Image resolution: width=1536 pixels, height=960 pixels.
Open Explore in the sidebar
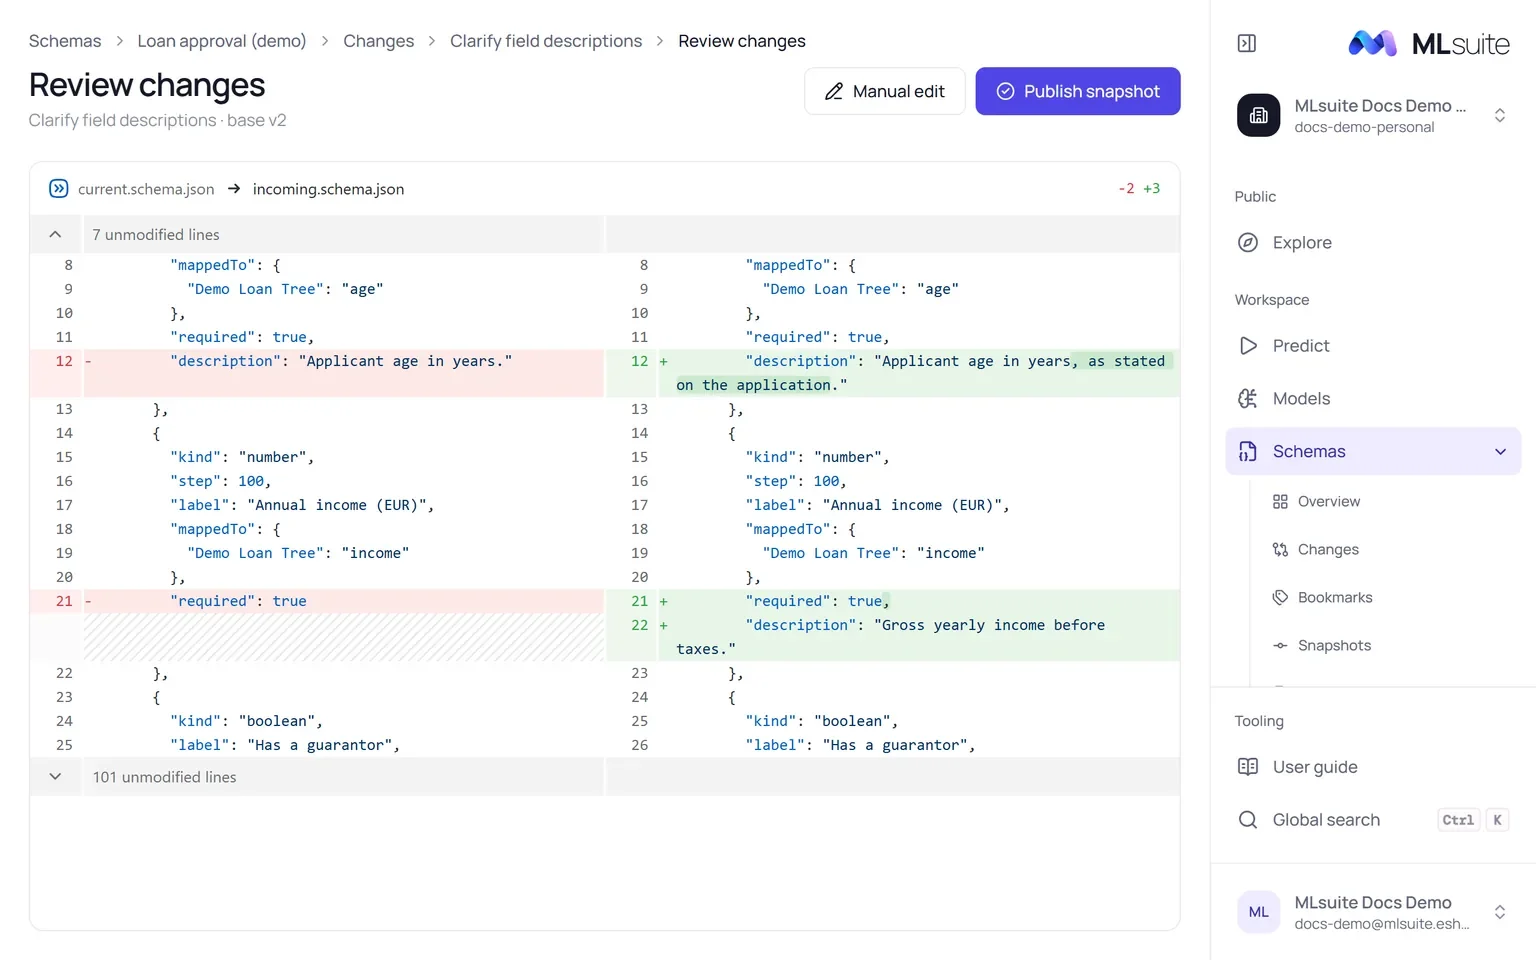(1373, 242)
